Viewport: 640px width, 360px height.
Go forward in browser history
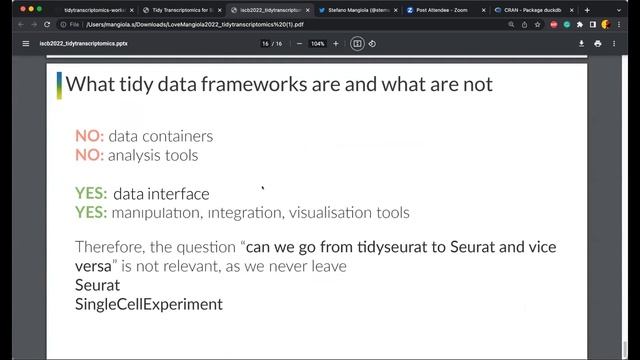(34, 24)
